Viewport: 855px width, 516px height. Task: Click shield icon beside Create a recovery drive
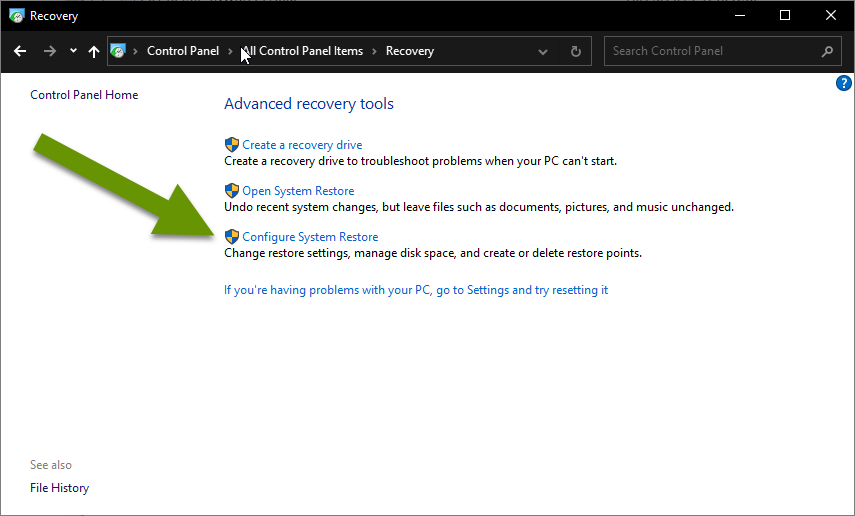232,145
